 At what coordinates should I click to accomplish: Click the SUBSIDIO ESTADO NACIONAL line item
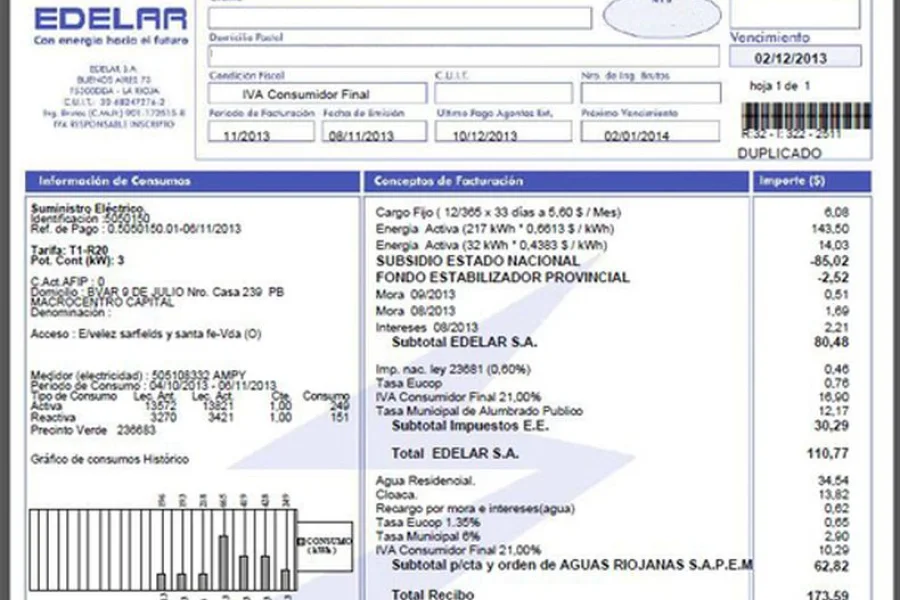pyautogui.click(x=477, y=261)
